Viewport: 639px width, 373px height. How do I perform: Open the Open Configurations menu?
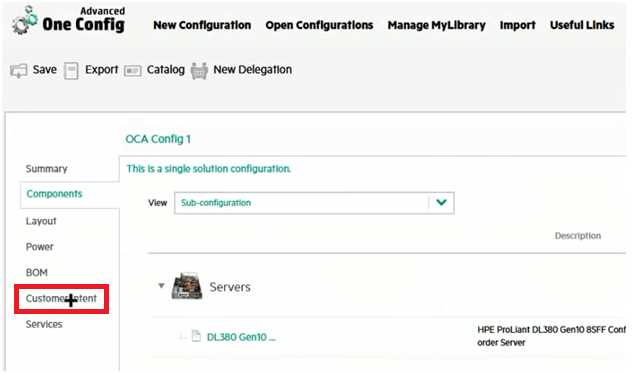pyautogui.click(x=319, y=25)
